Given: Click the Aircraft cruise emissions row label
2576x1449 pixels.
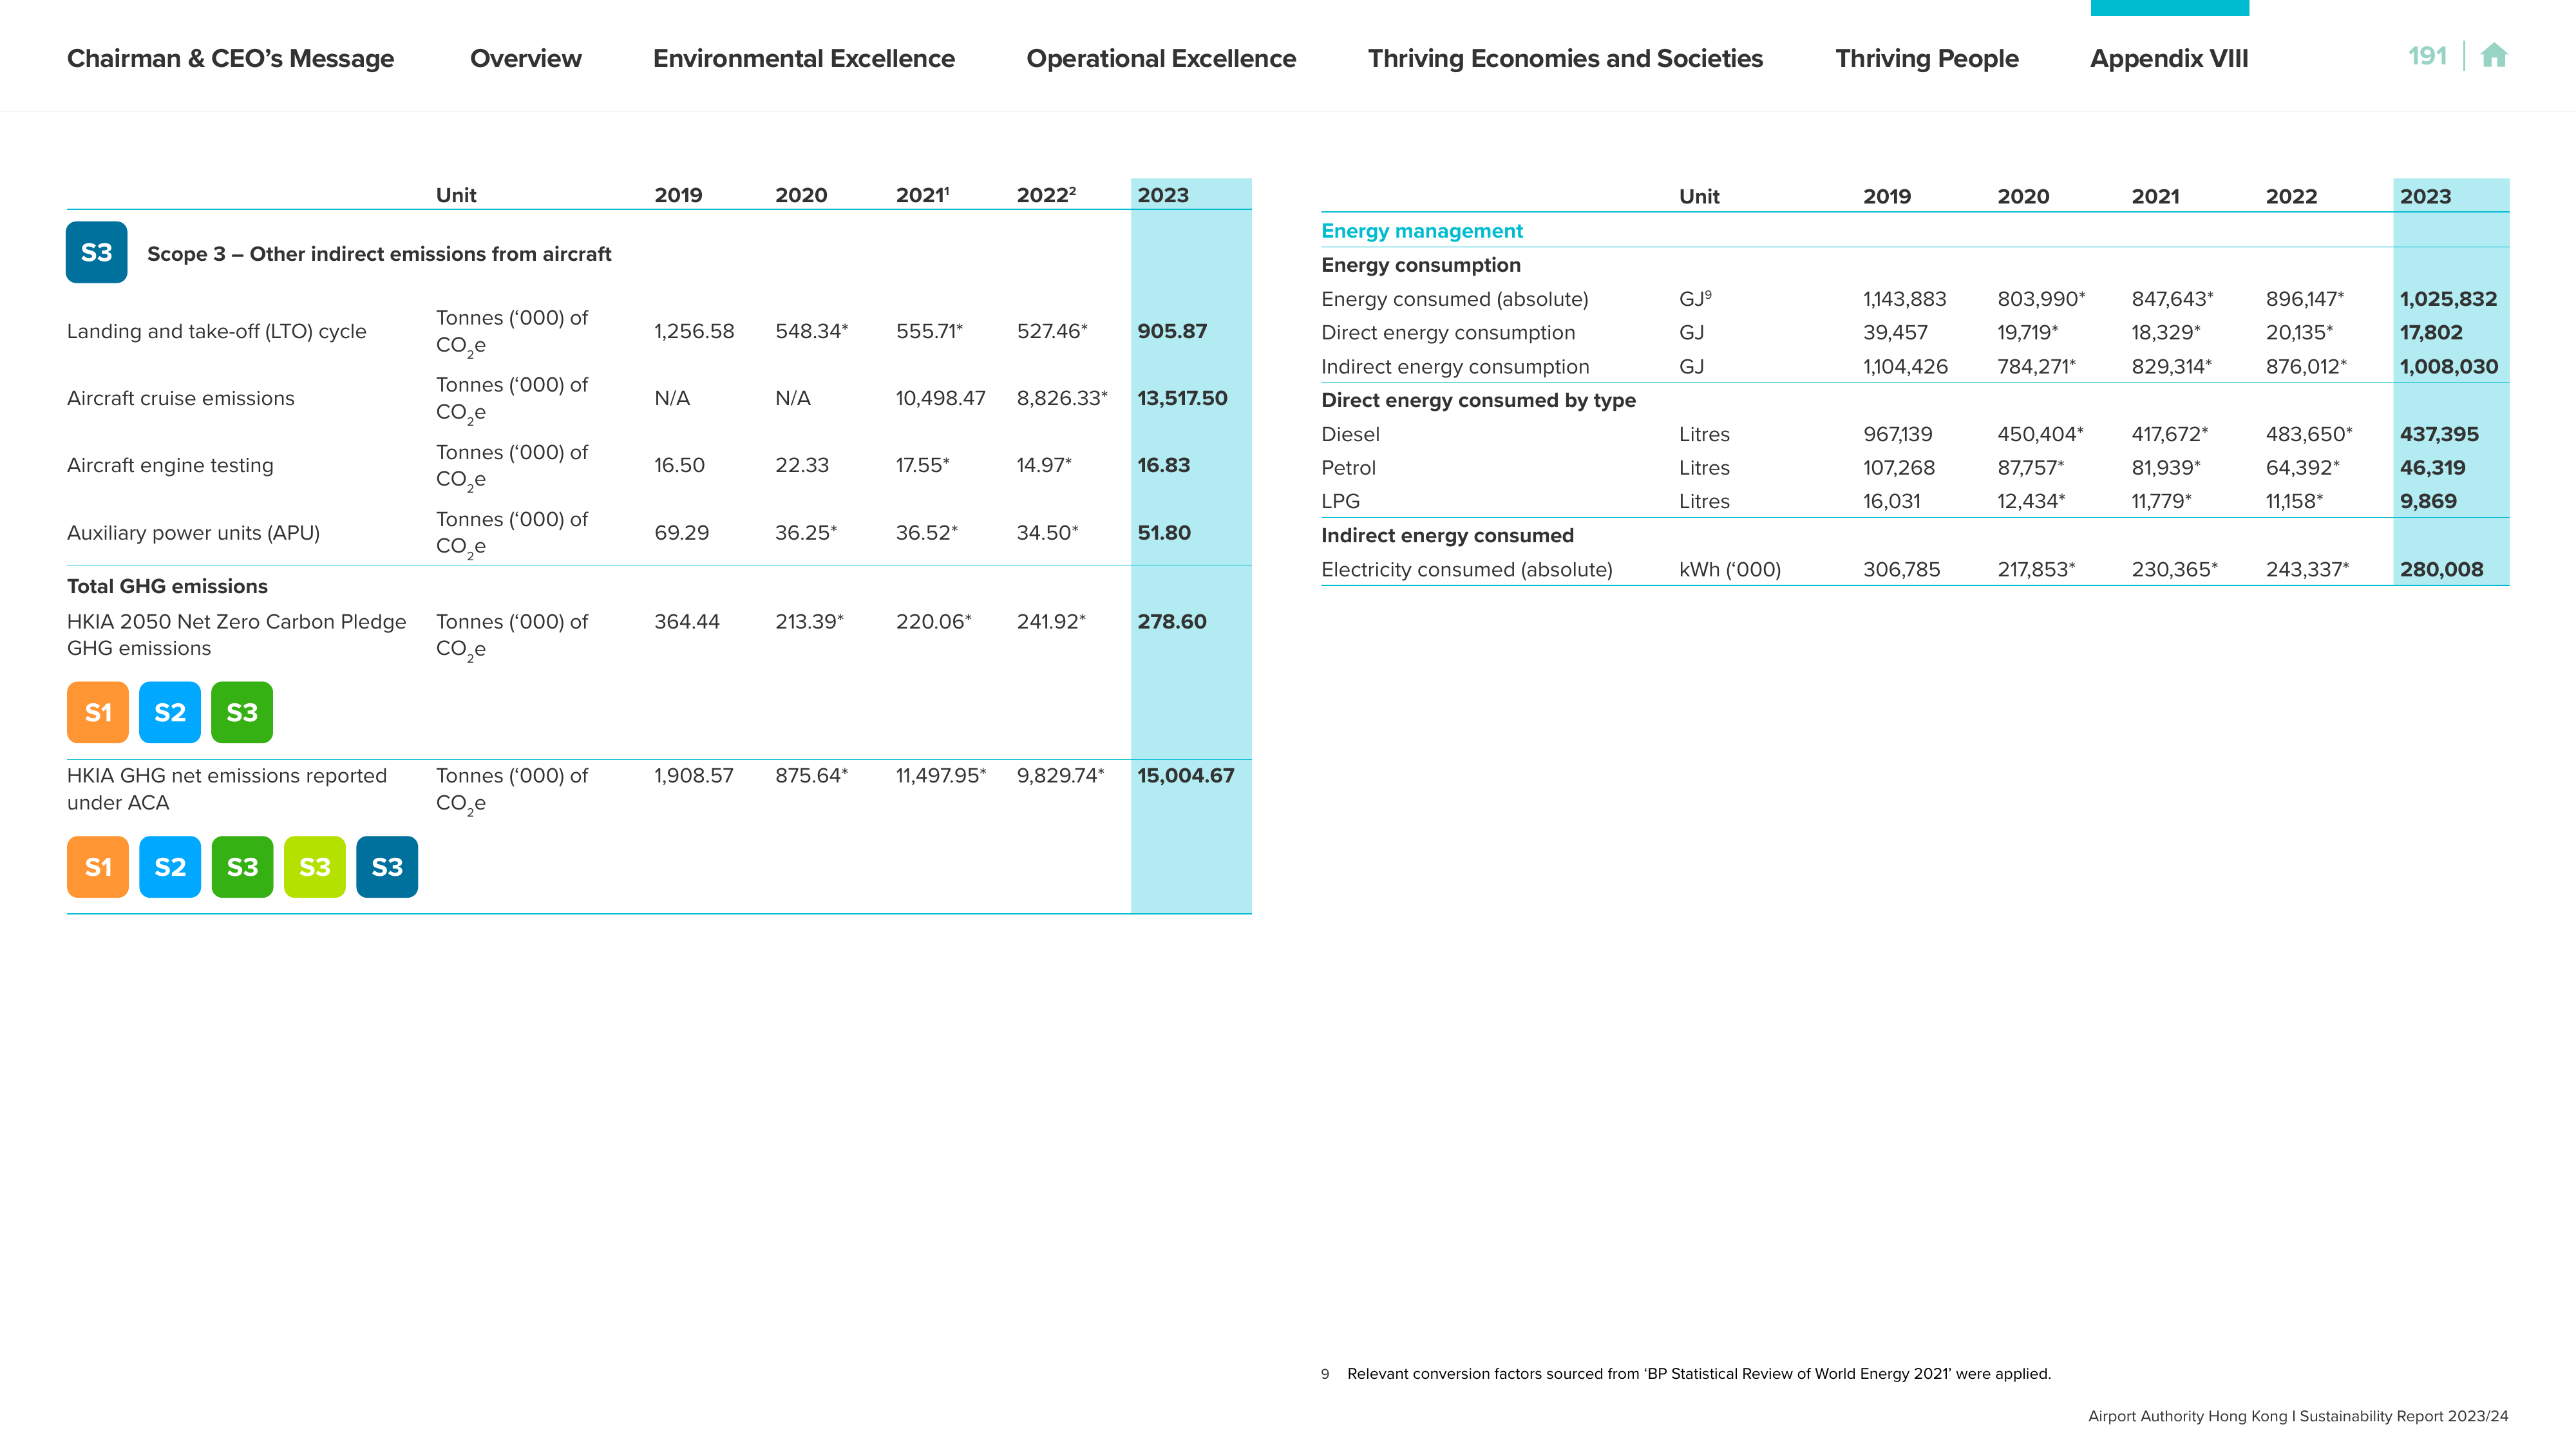Looking at the screenshot, I should pyautogui.click(x=181, y=398).
